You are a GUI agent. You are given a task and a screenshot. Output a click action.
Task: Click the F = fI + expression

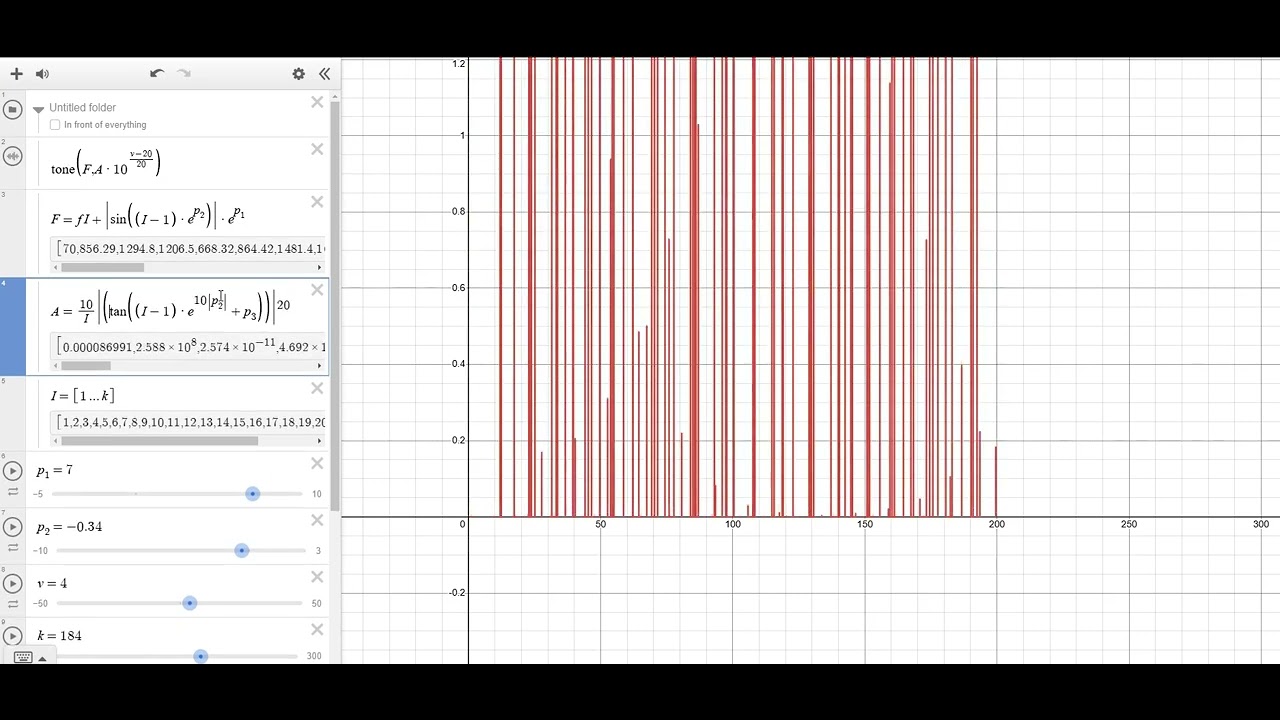[148, 216]
